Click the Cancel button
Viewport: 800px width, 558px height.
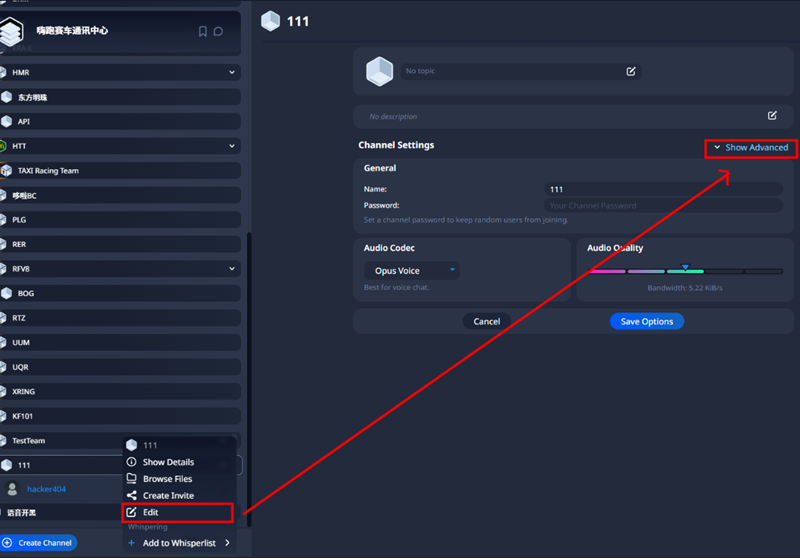(487, 321)
